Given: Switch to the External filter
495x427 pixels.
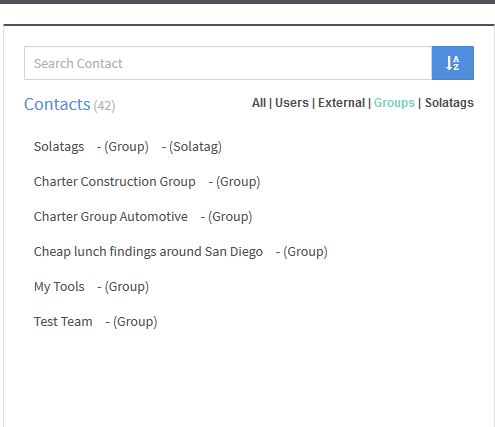Looking at the screenshot, I should coord(341,103).
